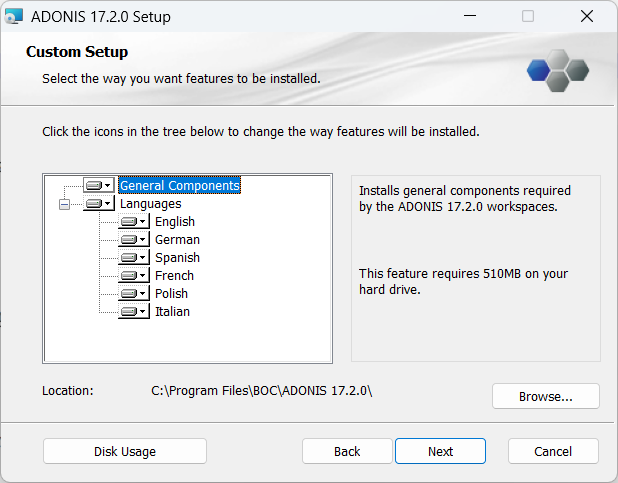Select German in the feature tree
Image resolution: width=618 pixels, height=483 pixels.
(x=177, y=239)
